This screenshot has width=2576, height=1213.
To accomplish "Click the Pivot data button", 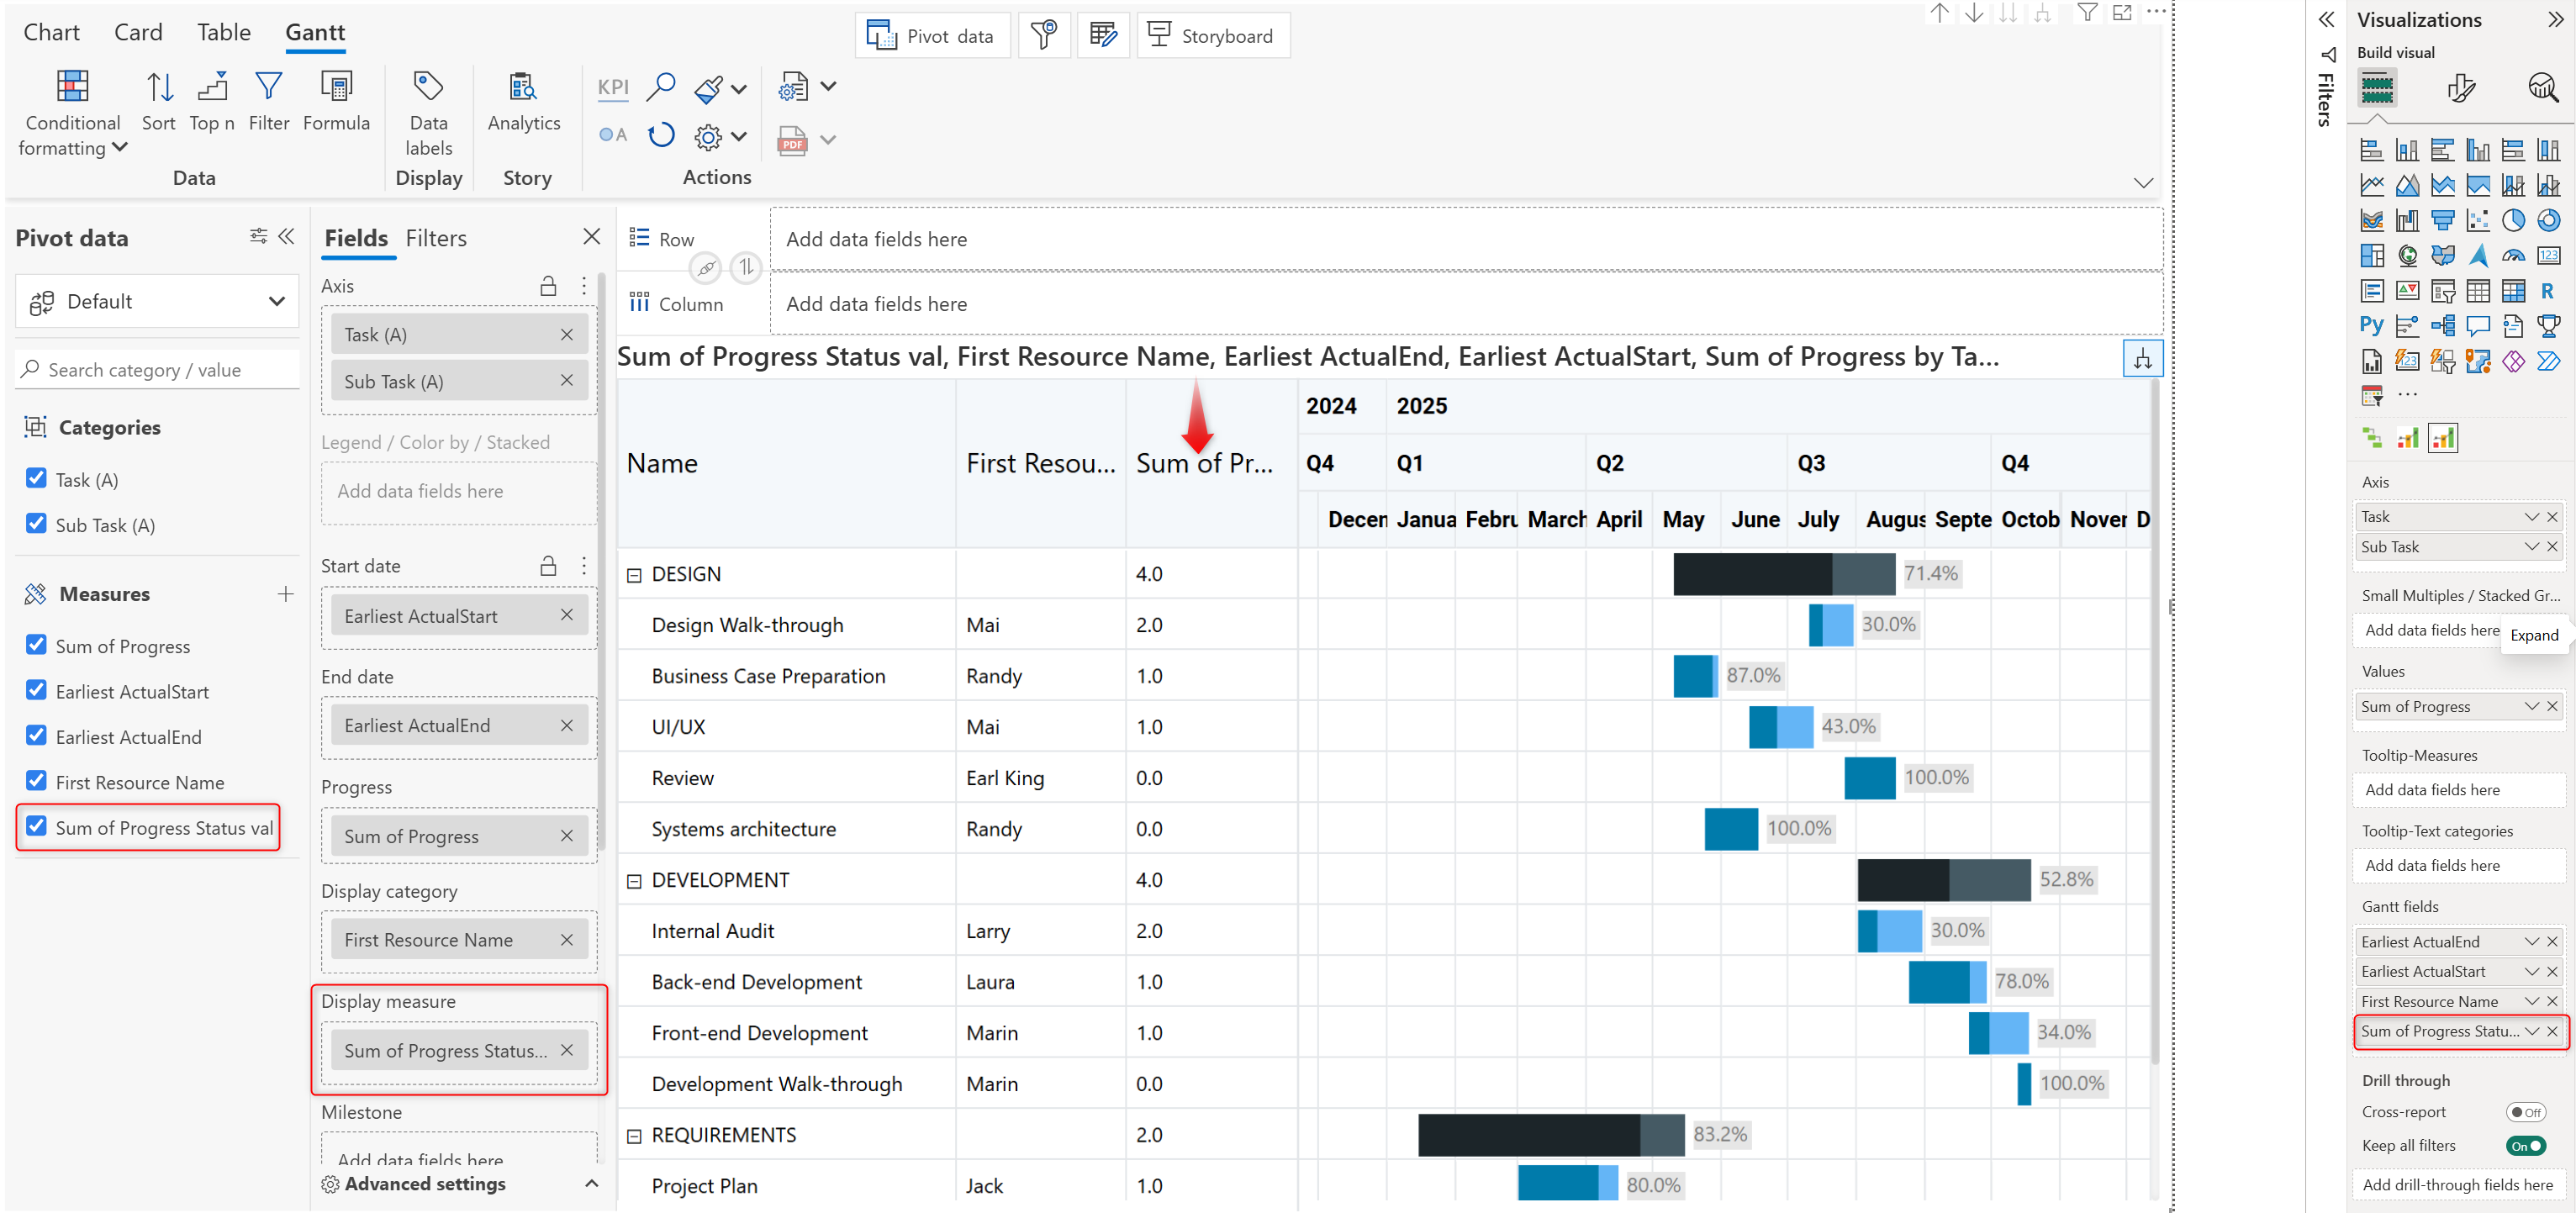I will (932, 36).
